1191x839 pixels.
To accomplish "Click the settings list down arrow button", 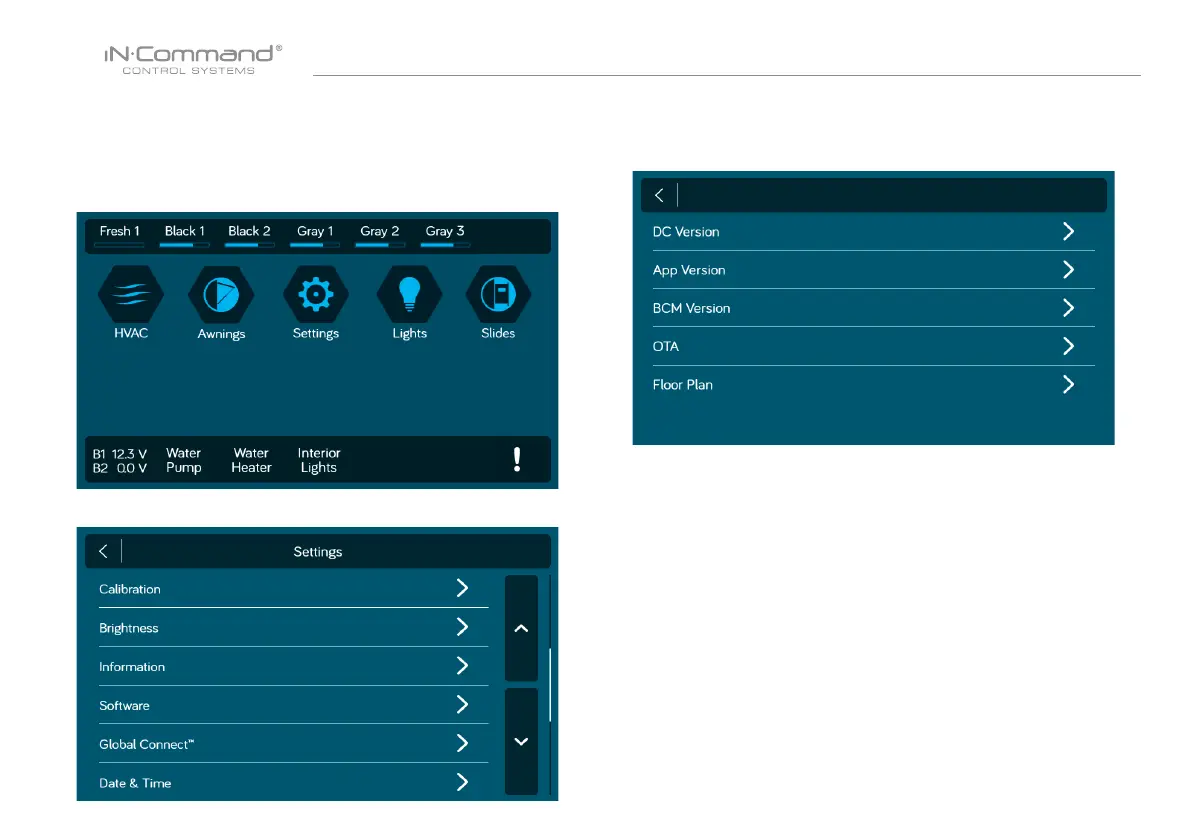I will click(521, 742).
